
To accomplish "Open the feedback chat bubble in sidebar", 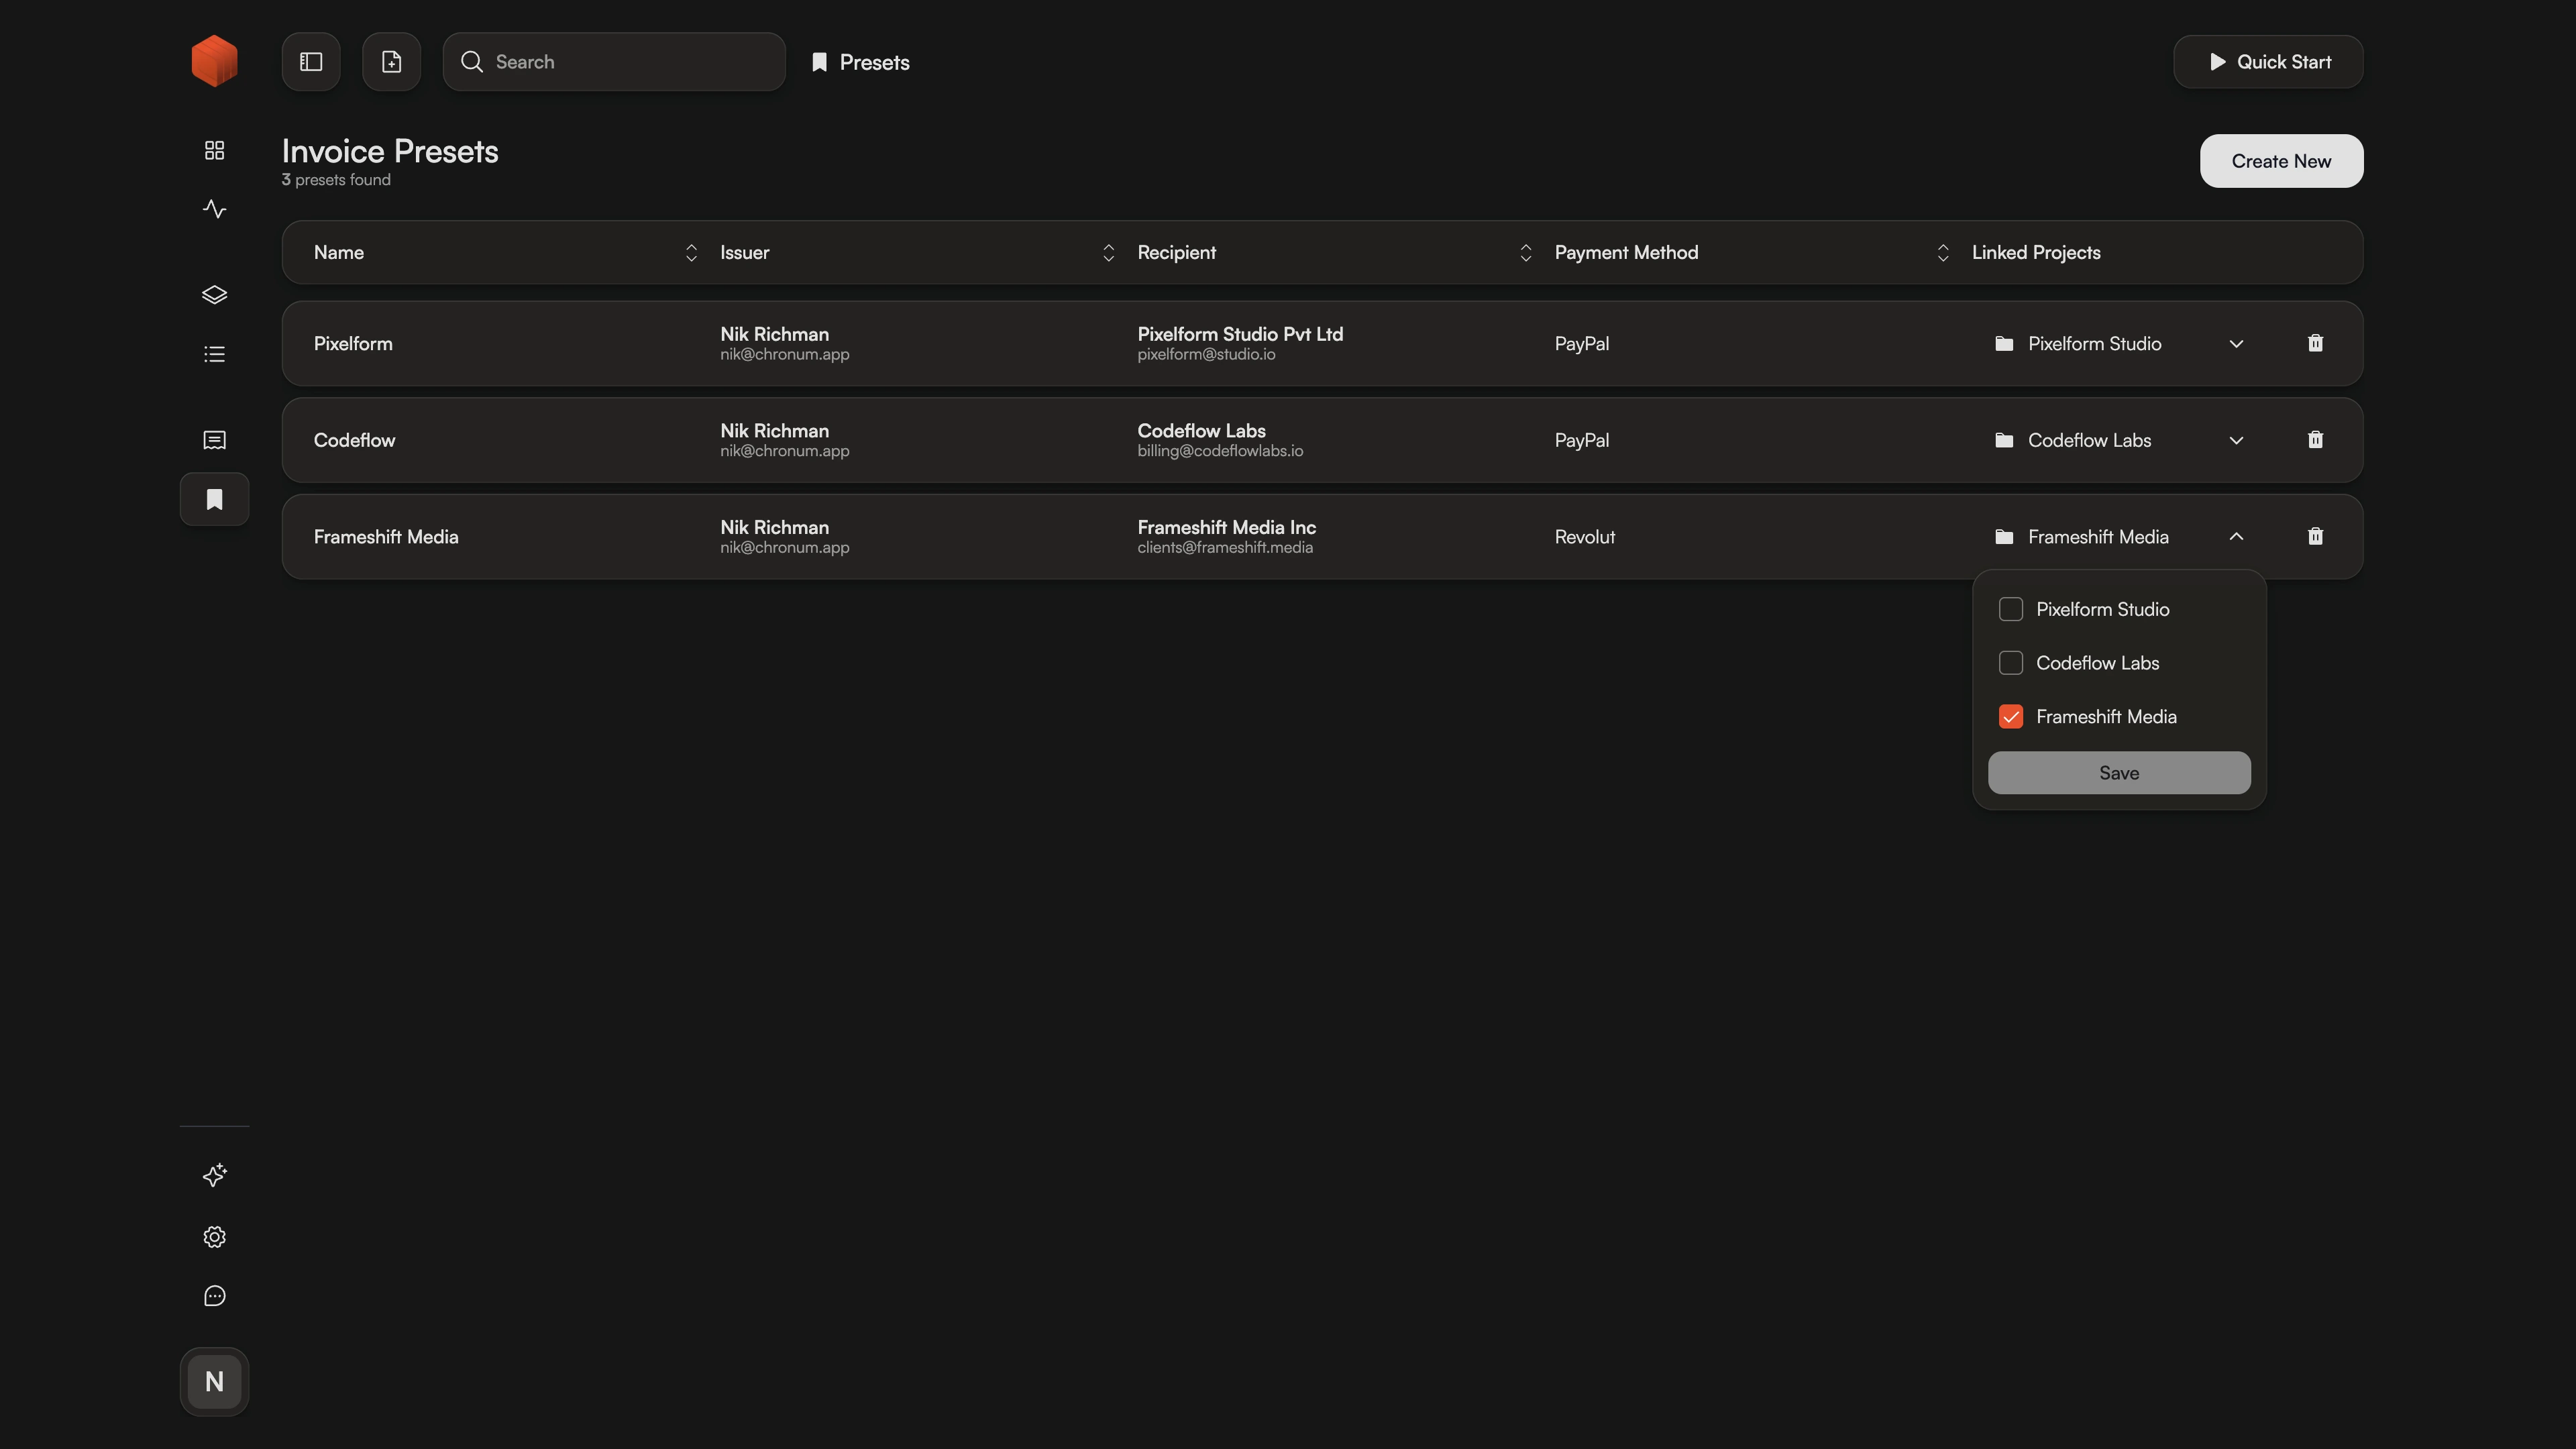I will coord(213,1295).
